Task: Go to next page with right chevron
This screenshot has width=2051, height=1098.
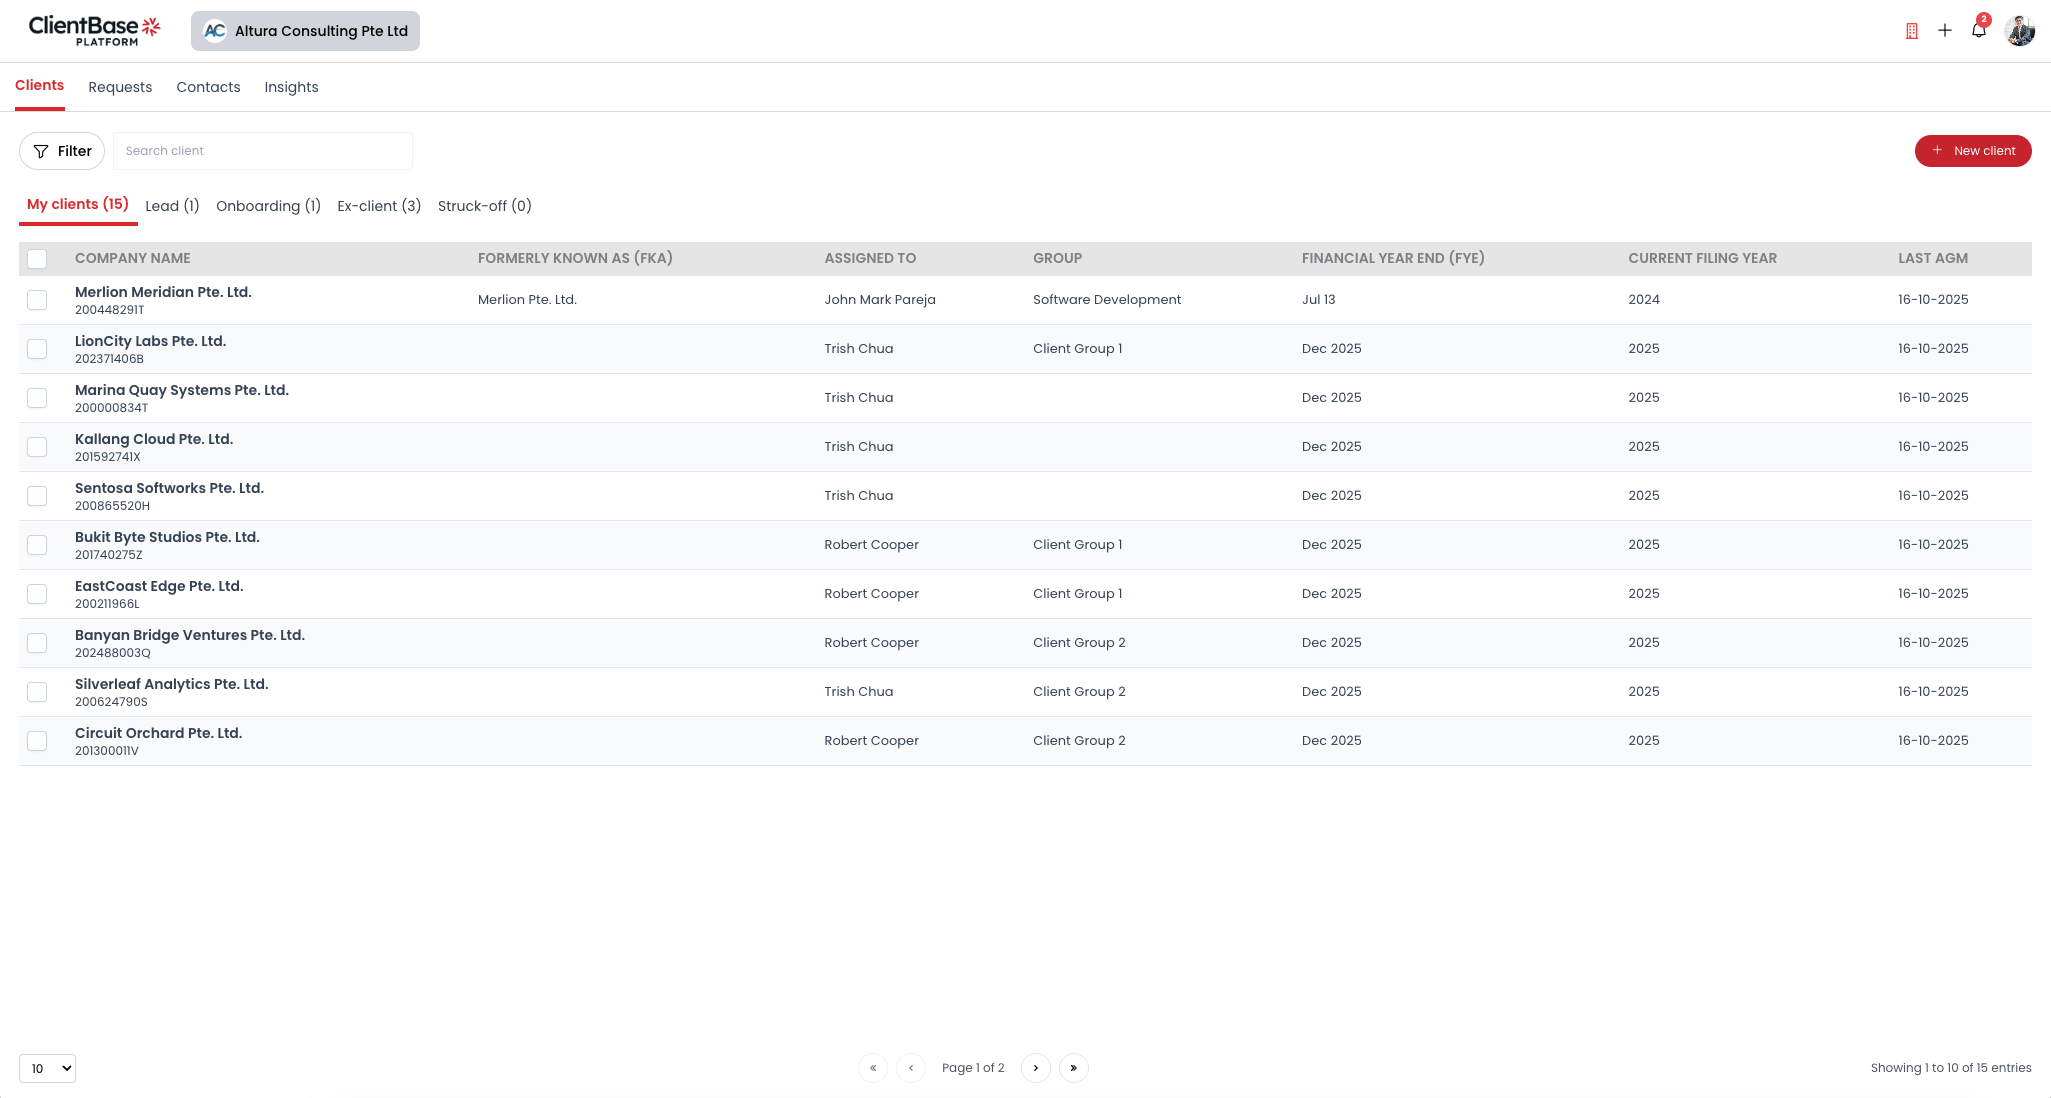Action: click(1035, 1068)
